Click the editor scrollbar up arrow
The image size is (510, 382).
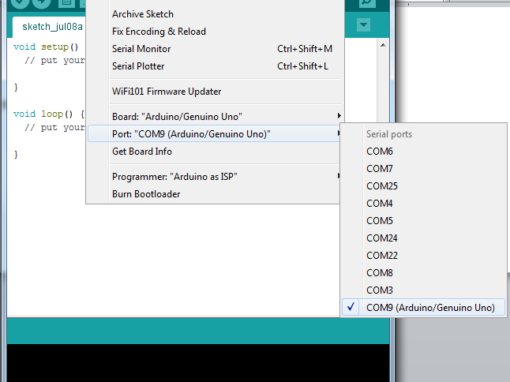tap(383, 45)
